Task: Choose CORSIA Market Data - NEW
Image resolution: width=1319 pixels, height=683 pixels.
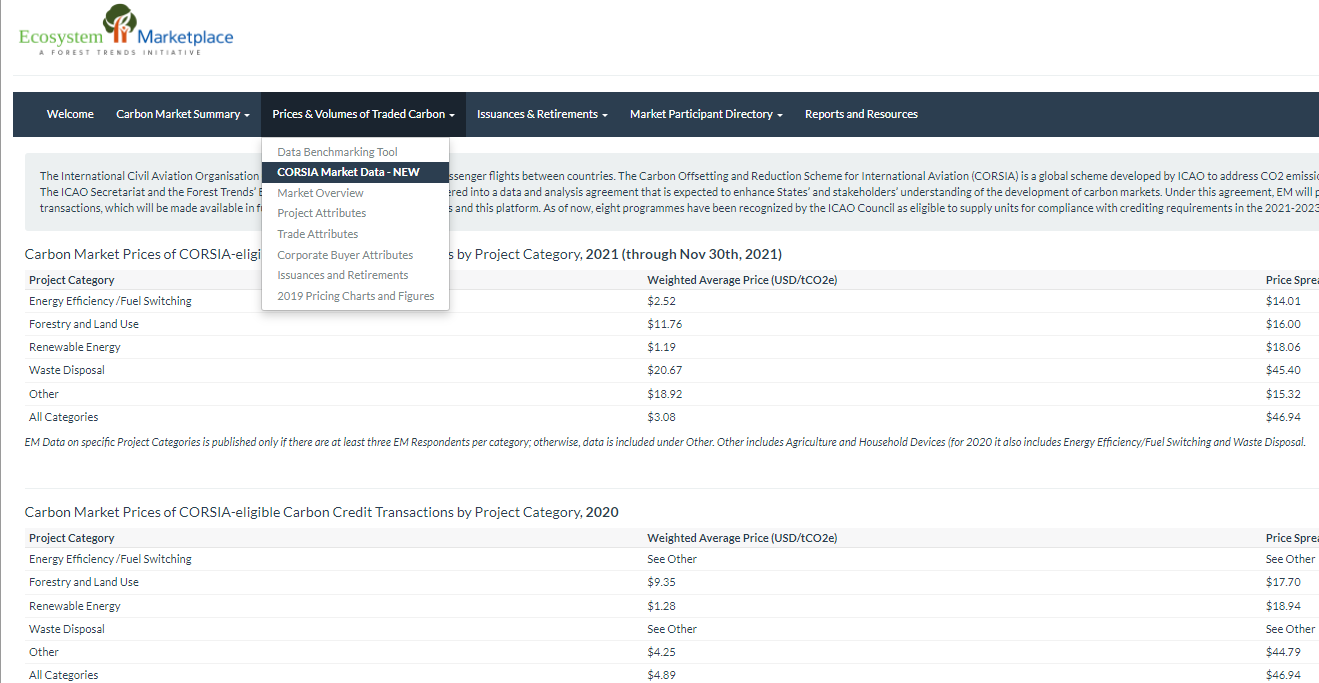Action: pos(348,172)
